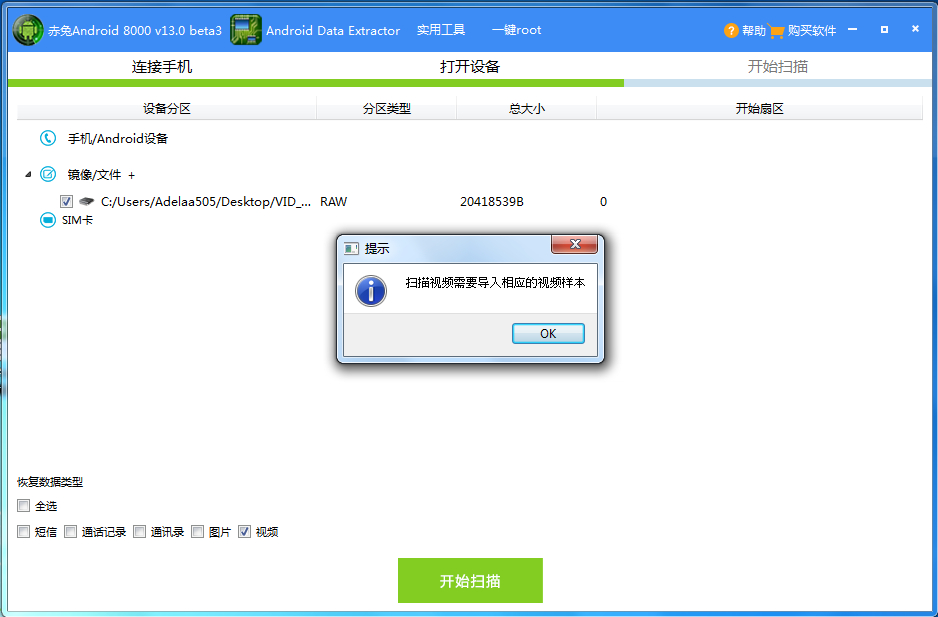Switch to 开始扫描 step tab

coord(778,66)
